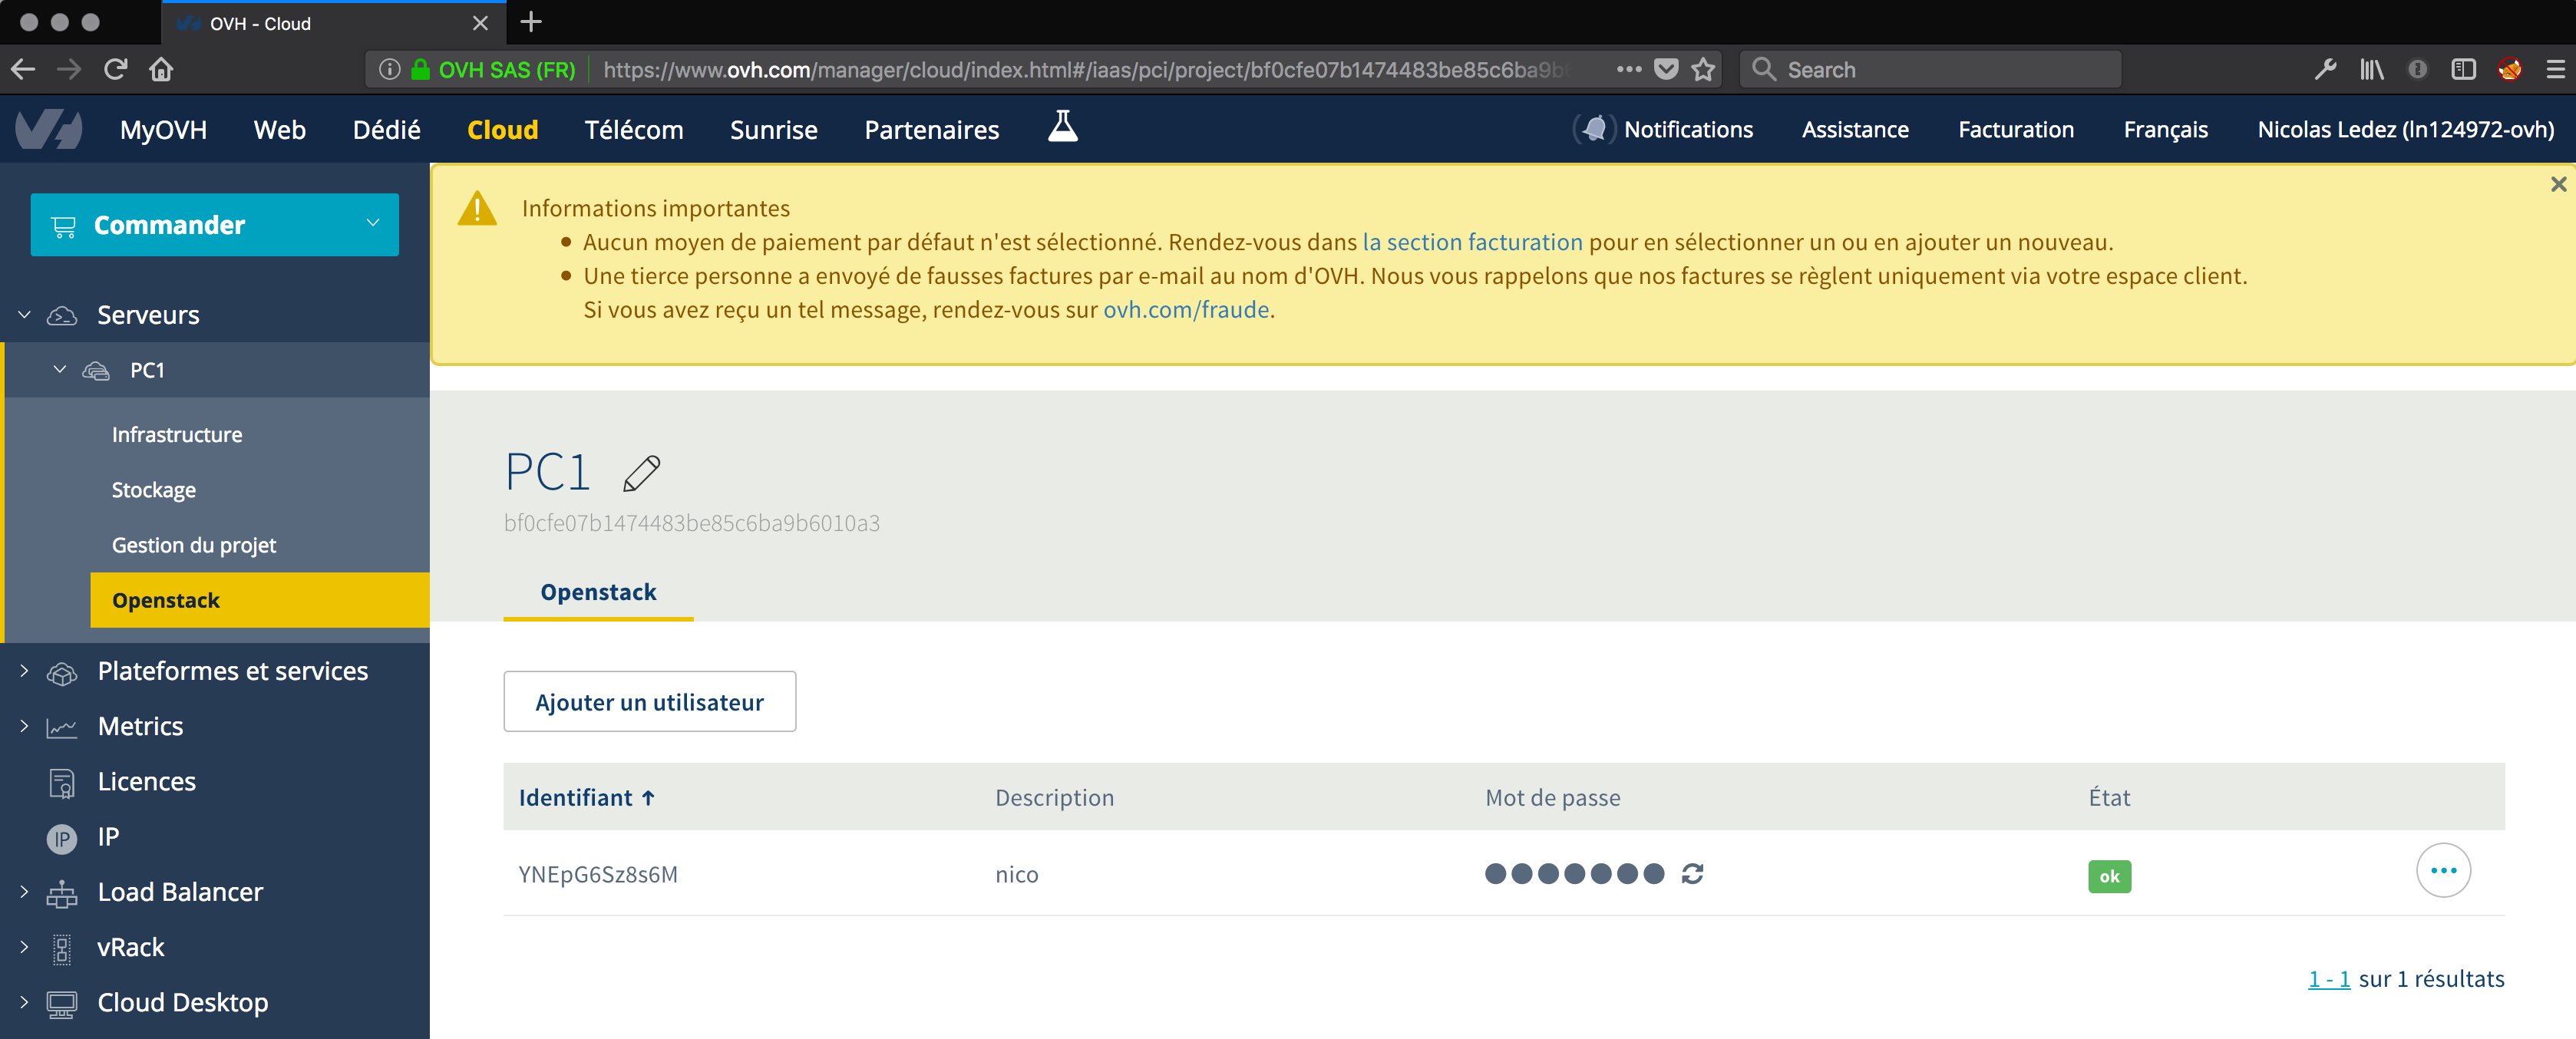
Task: Bookmark this page with star icon
Action: (1703, 69)
